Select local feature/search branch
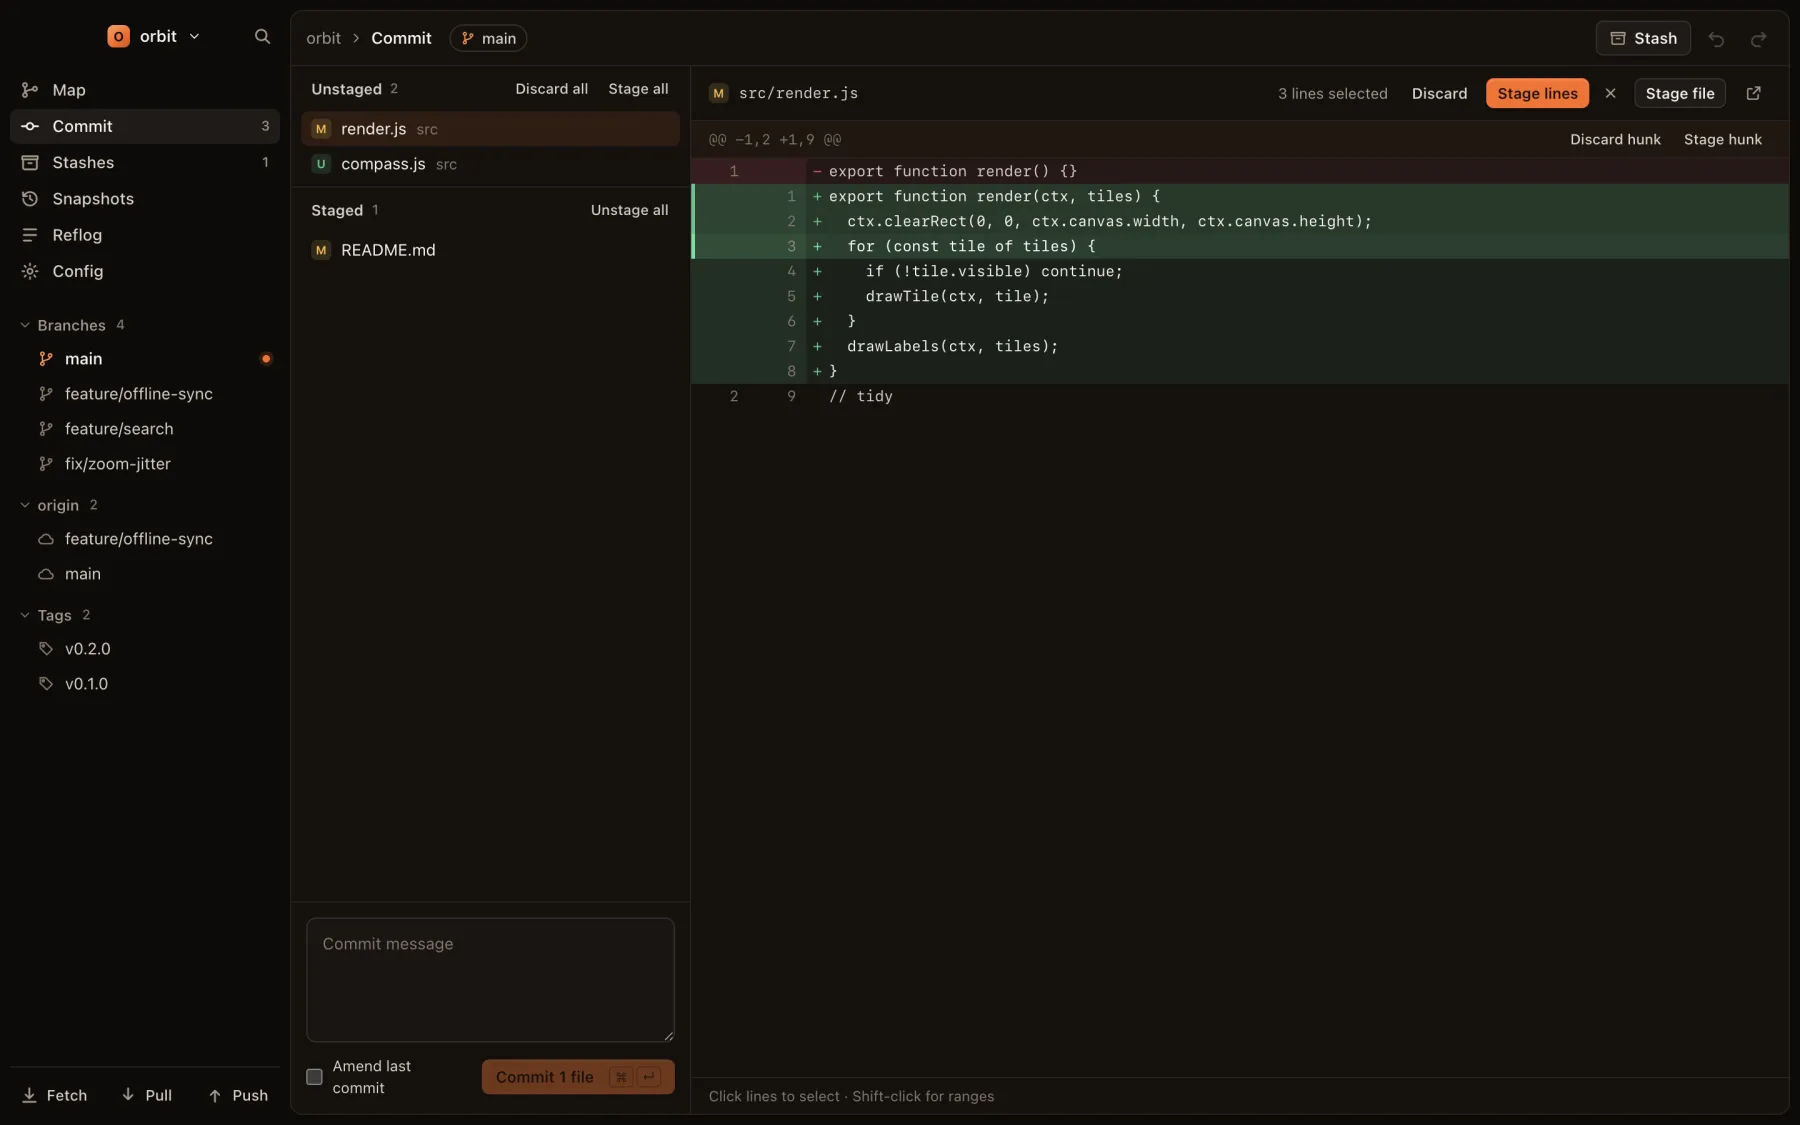The height and width of the screenshot is (1125, 1800). pyautogui.click(x=145, y=429)
